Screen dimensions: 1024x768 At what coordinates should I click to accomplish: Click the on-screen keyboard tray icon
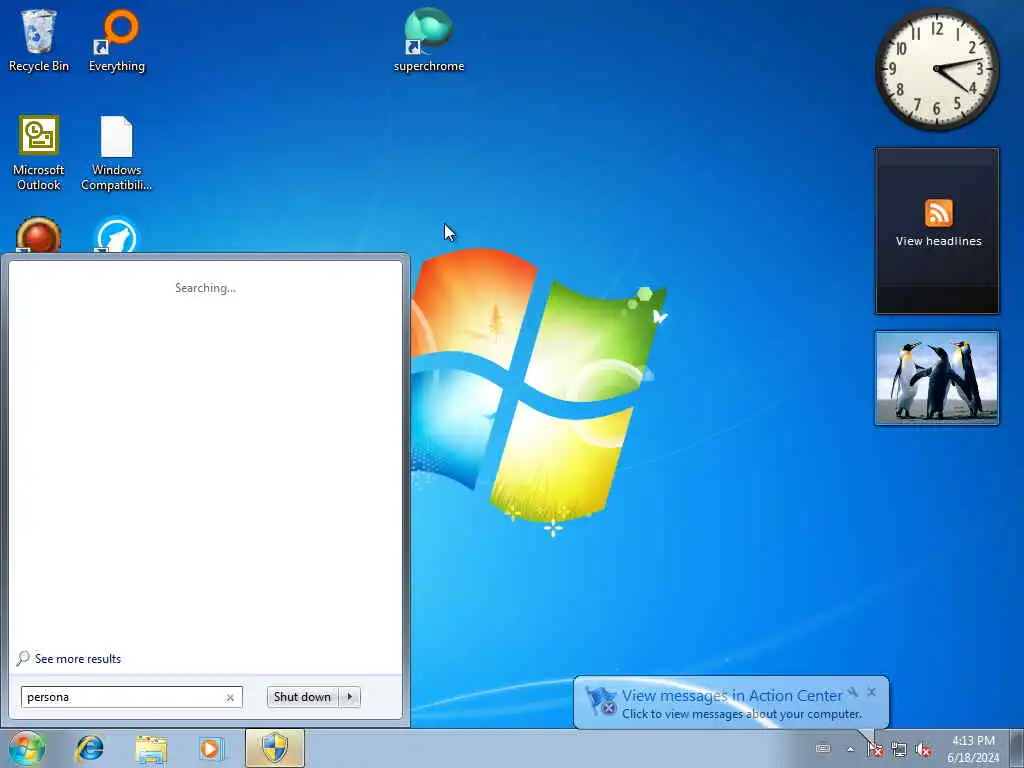point(823,749)
